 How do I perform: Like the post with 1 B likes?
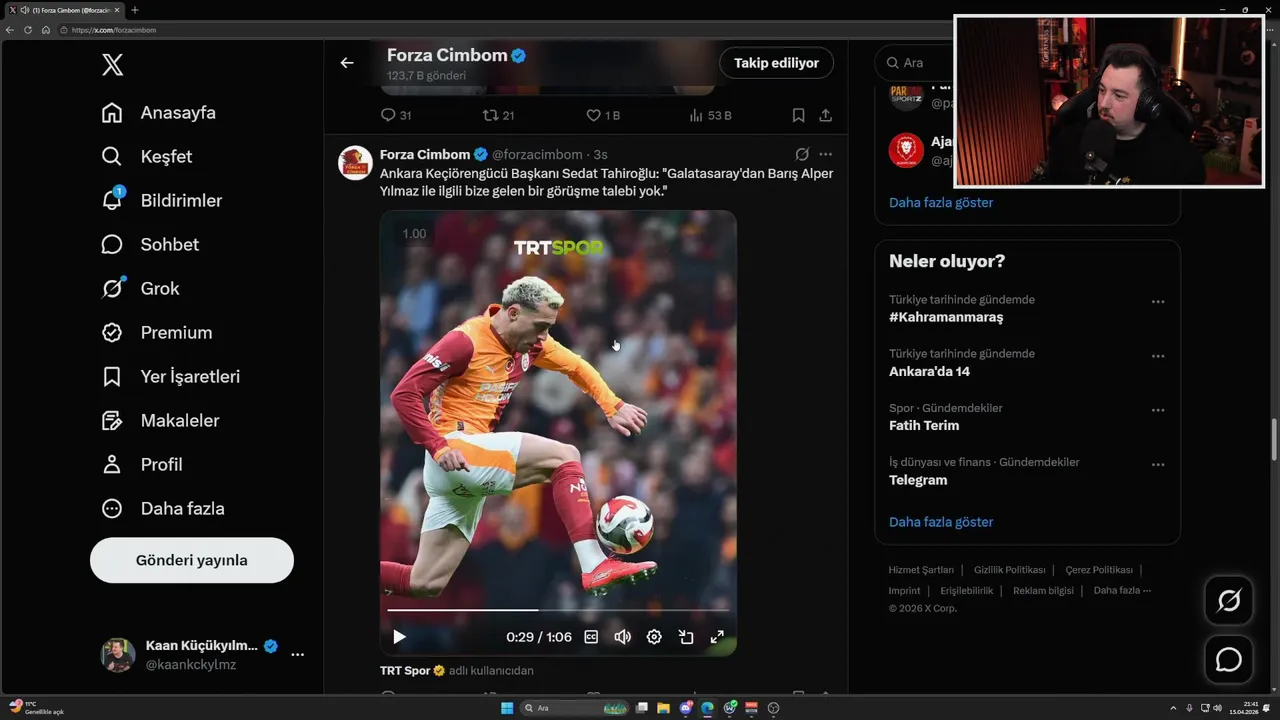[593, 115]
